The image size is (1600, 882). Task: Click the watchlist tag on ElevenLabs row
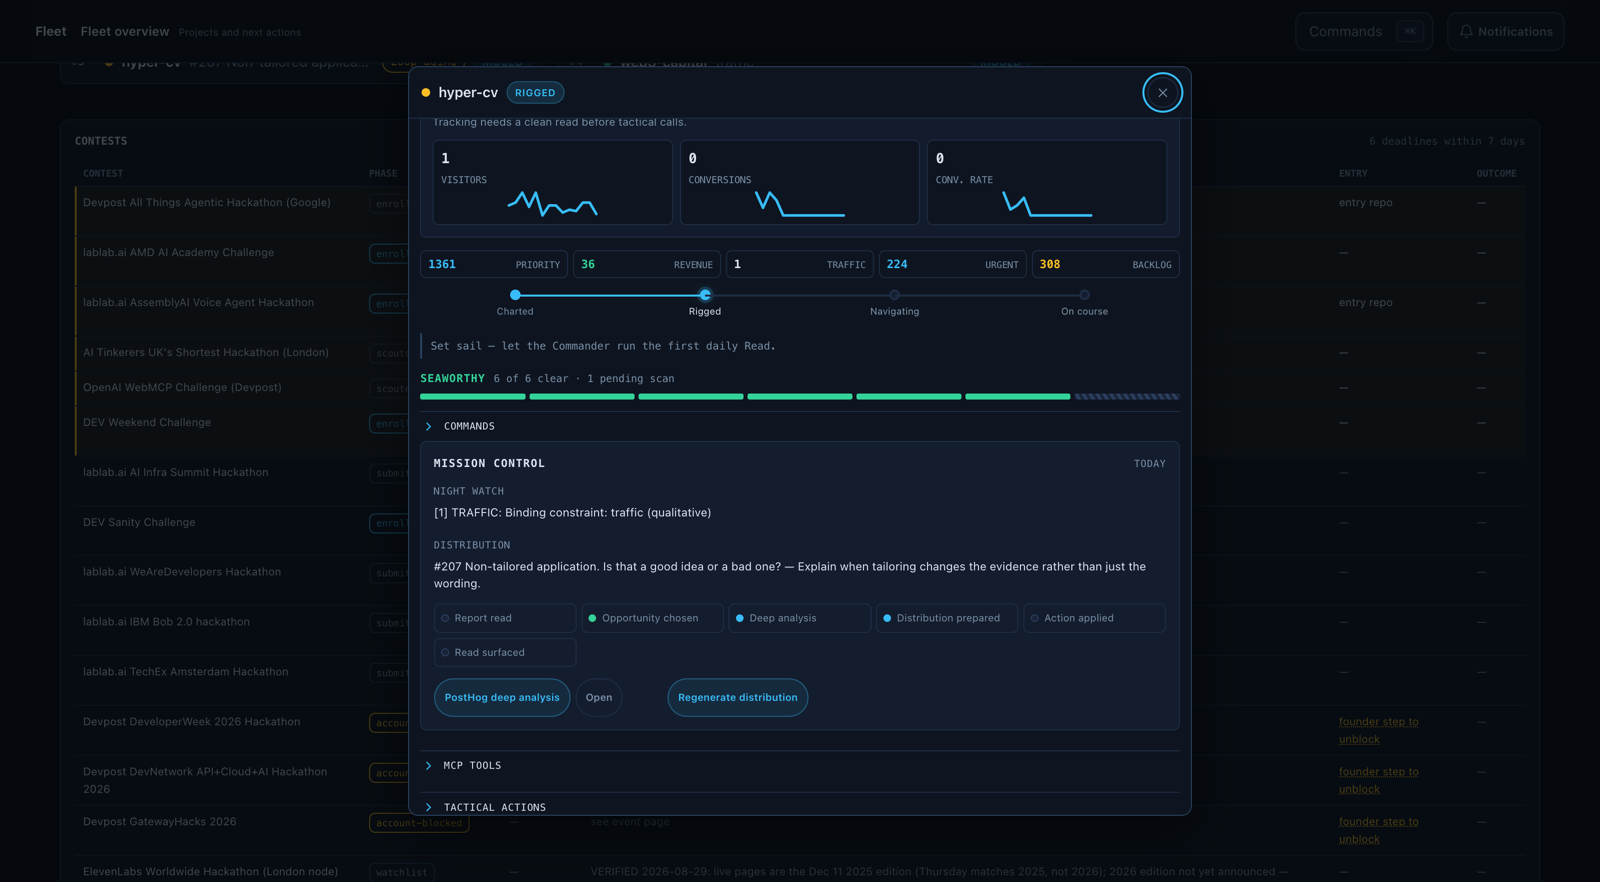[401, 872]
